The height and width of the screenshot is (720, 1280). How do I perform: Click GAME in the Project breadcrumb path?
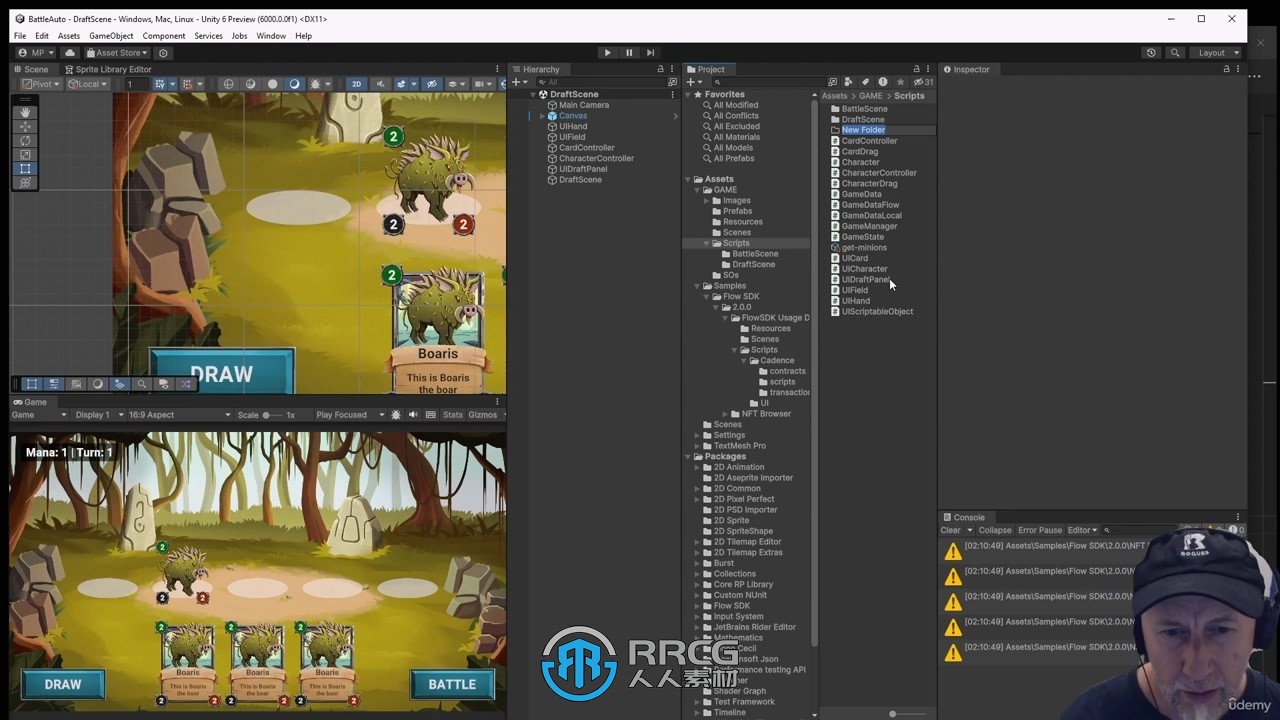[870, 96]
